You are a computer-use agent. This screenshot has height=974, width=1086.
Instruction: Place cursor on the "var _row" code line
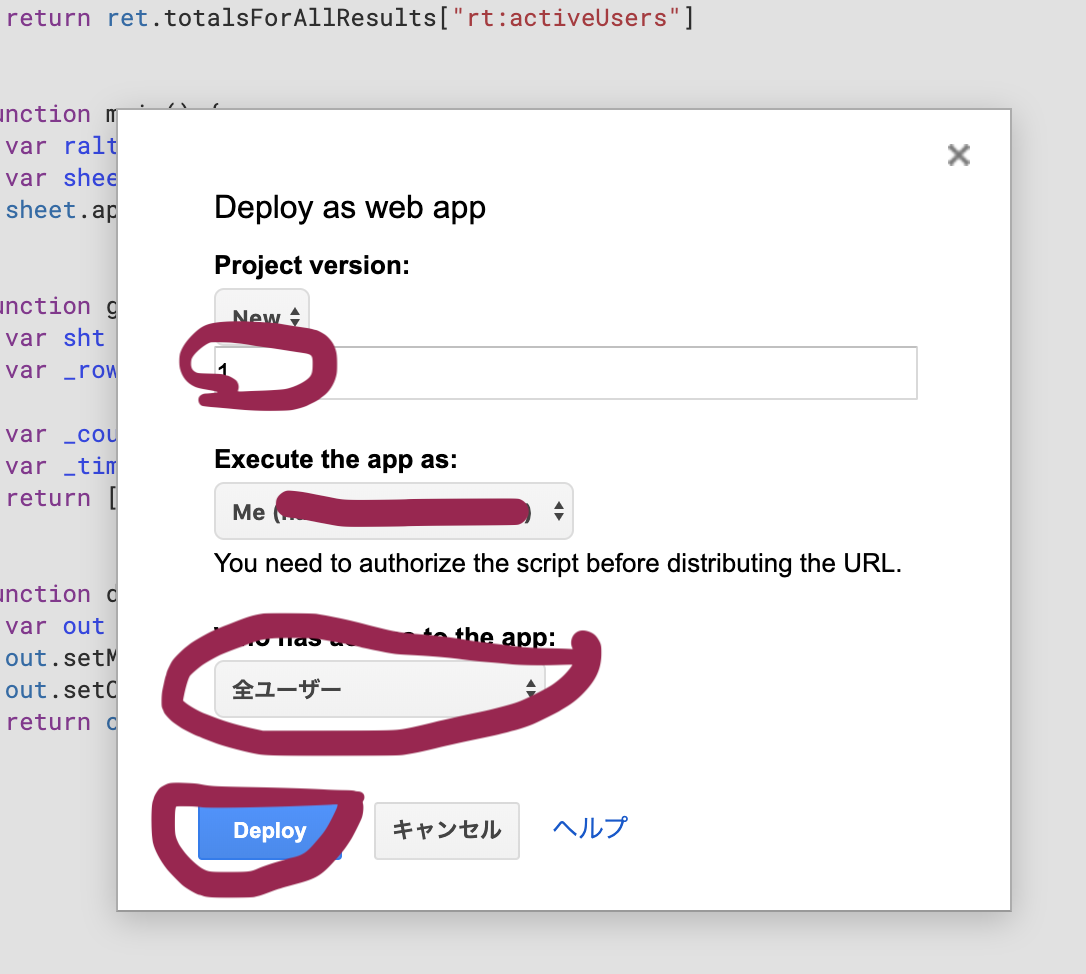pyautogui.click(x=60, y=370)
